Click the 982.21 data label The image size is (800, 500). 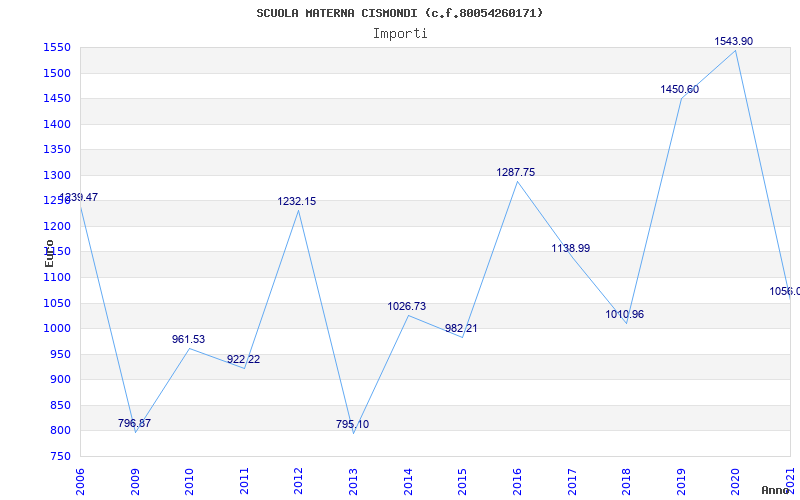click(x=461, y=328)
